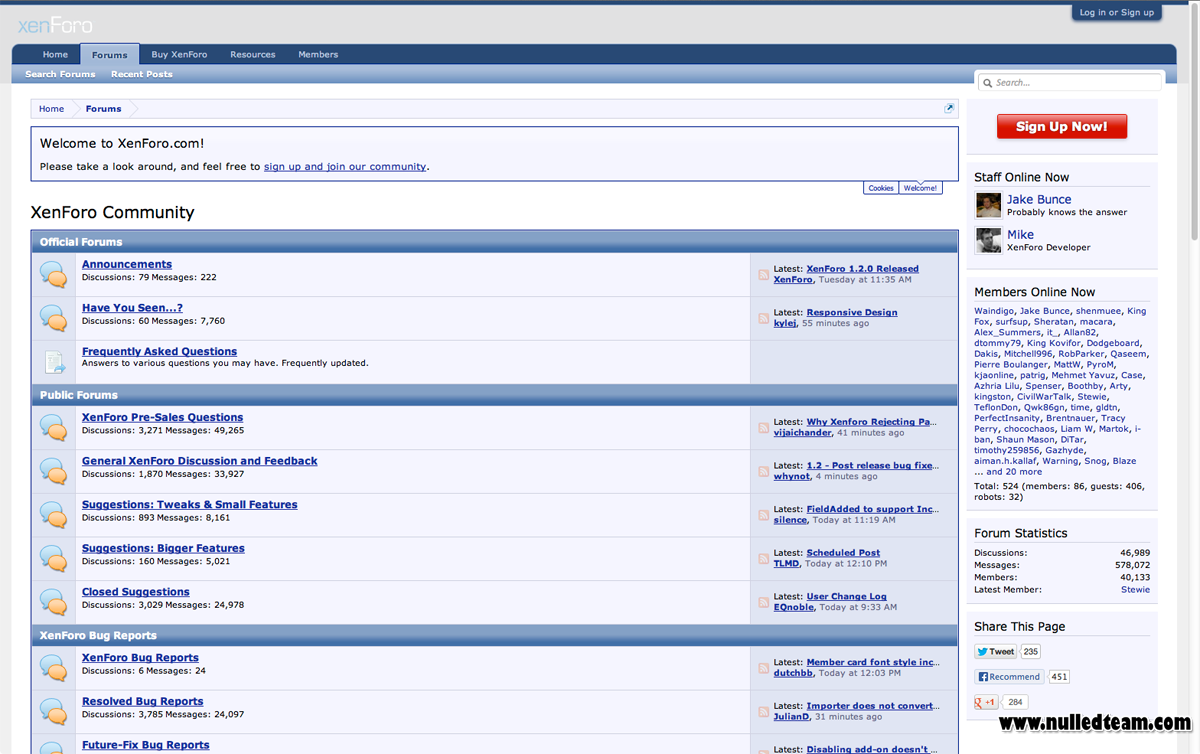Select the Welcome! notice tab

(x=920, y=188)
